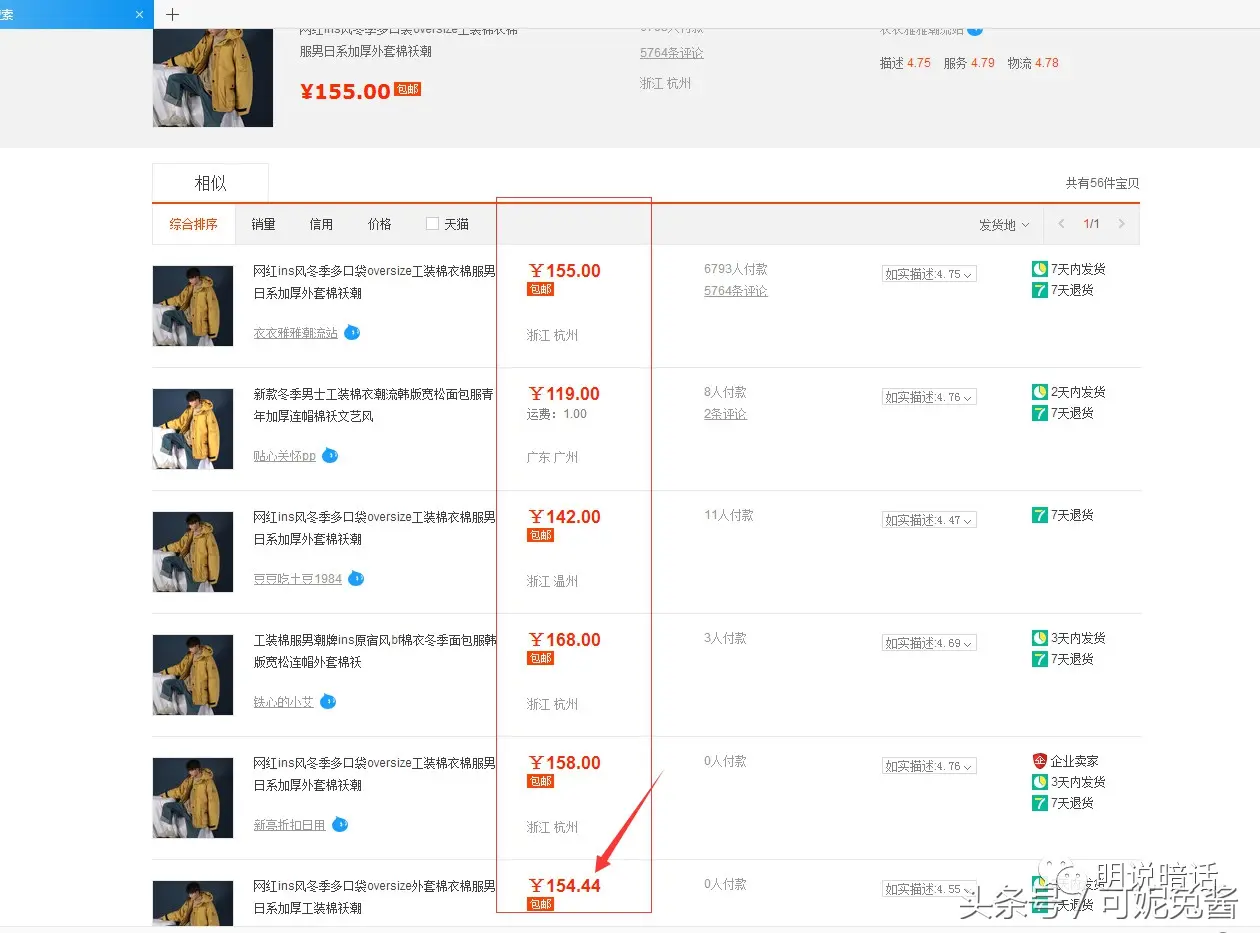Screen dimensions: 1260x933
Task: Click the 企业卖家 red badge icon
Action: (x=1040, y=761)
